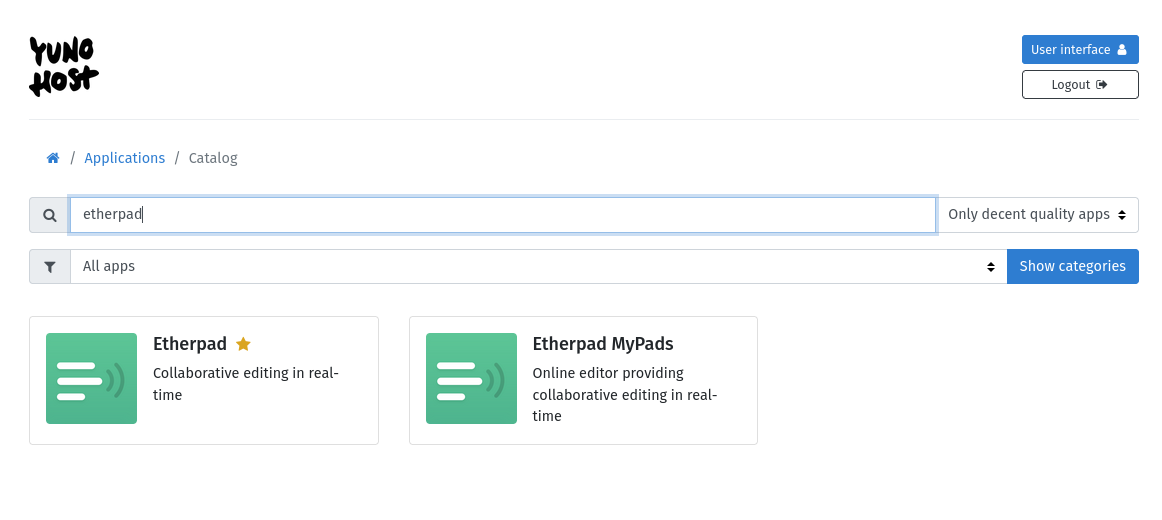Open the Etherpad app title
The width and height of the screenshot is (1162, 520).
click(190, 344)
